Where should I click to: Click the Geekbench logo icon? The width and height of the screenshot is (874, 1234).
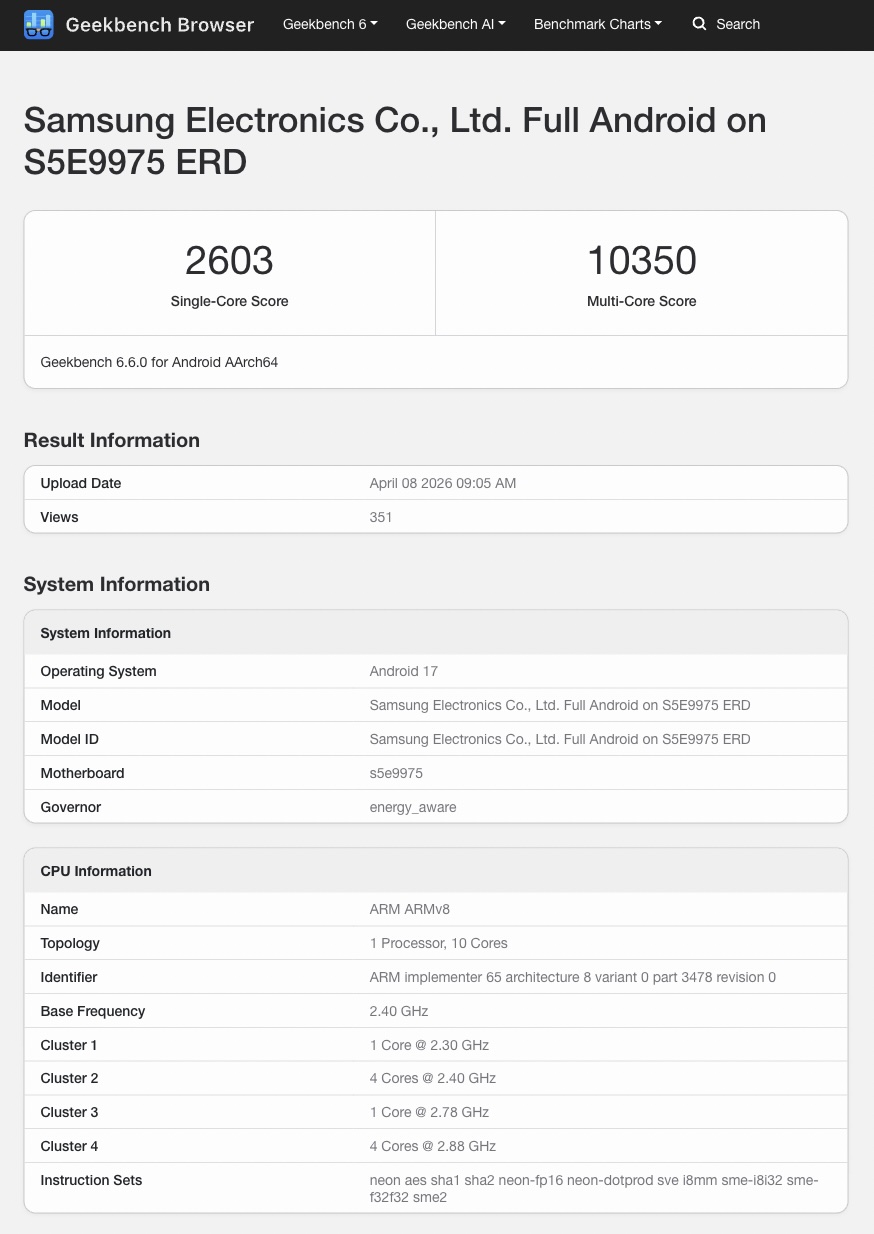point(38,24)
